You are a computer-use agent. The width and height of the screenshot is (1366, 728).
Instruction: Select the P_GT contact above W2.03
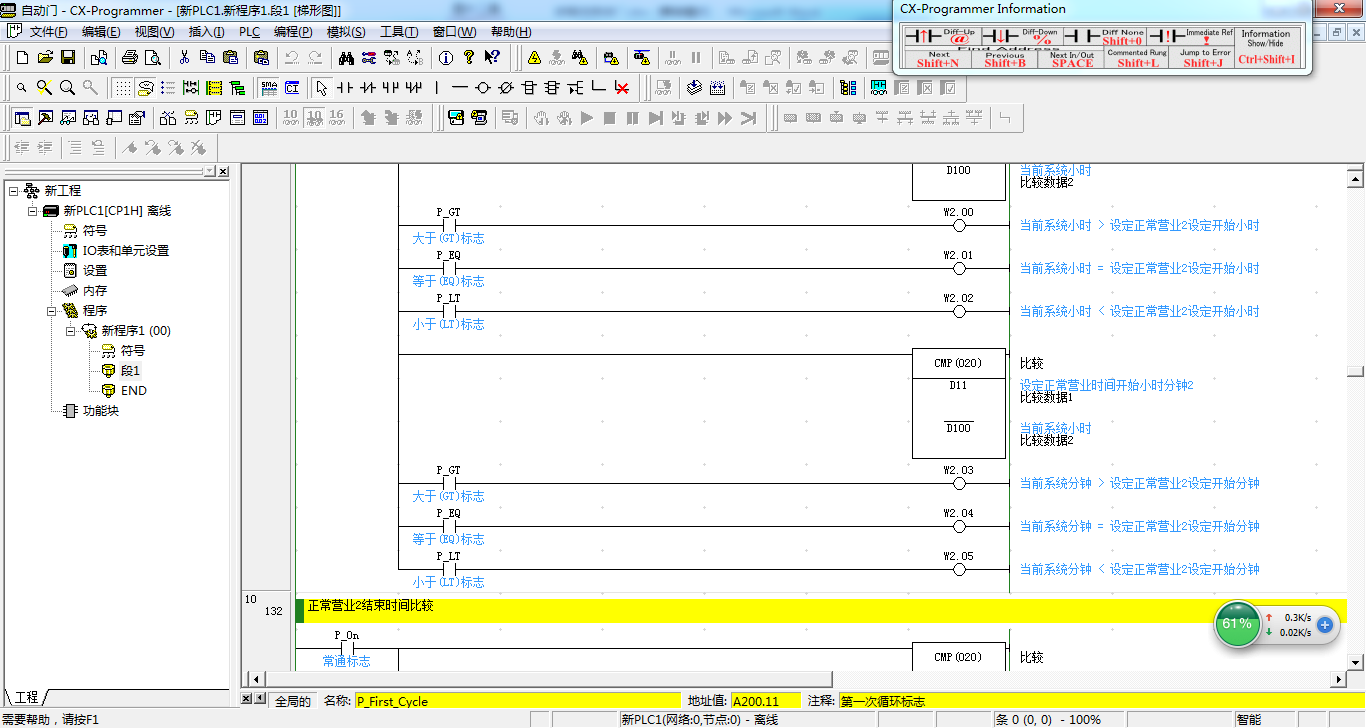tap(449, 483)
